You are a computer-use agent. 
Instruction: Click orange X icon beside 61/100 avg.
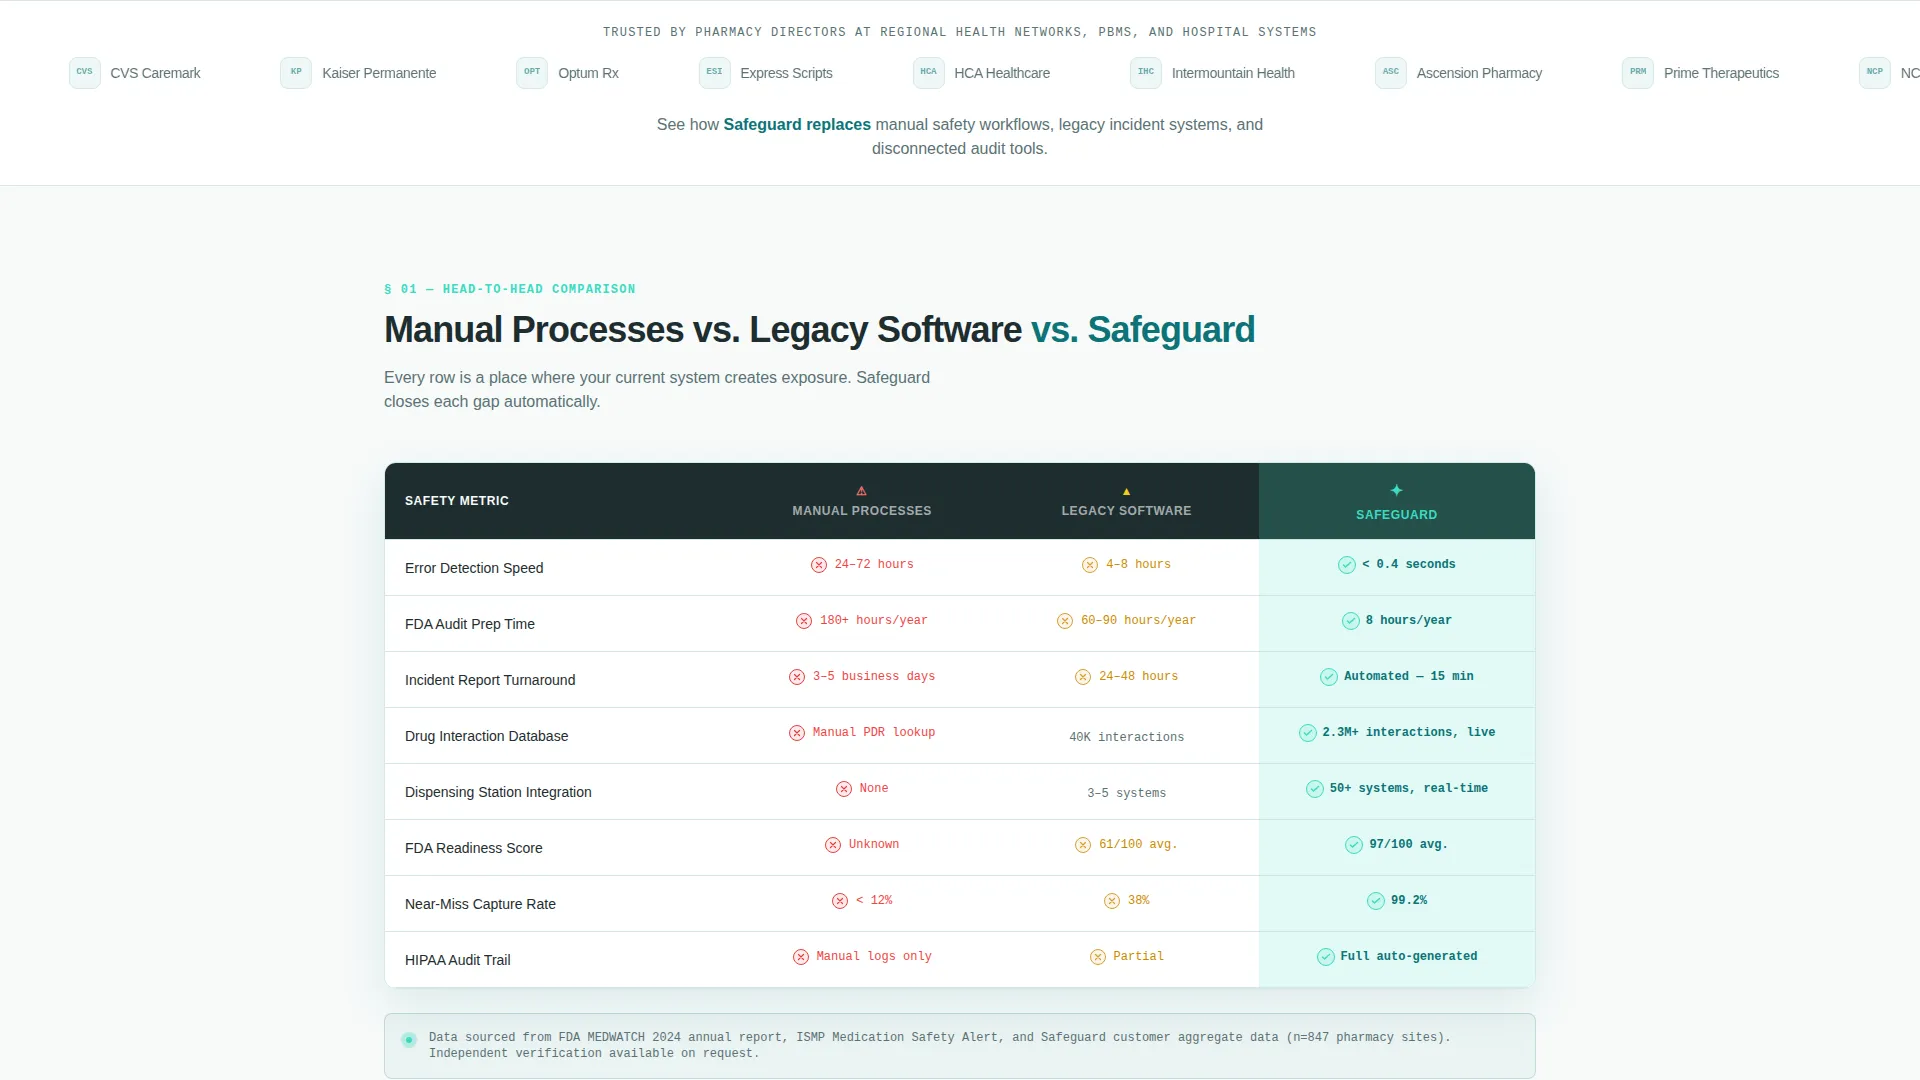click(1083, 845)
